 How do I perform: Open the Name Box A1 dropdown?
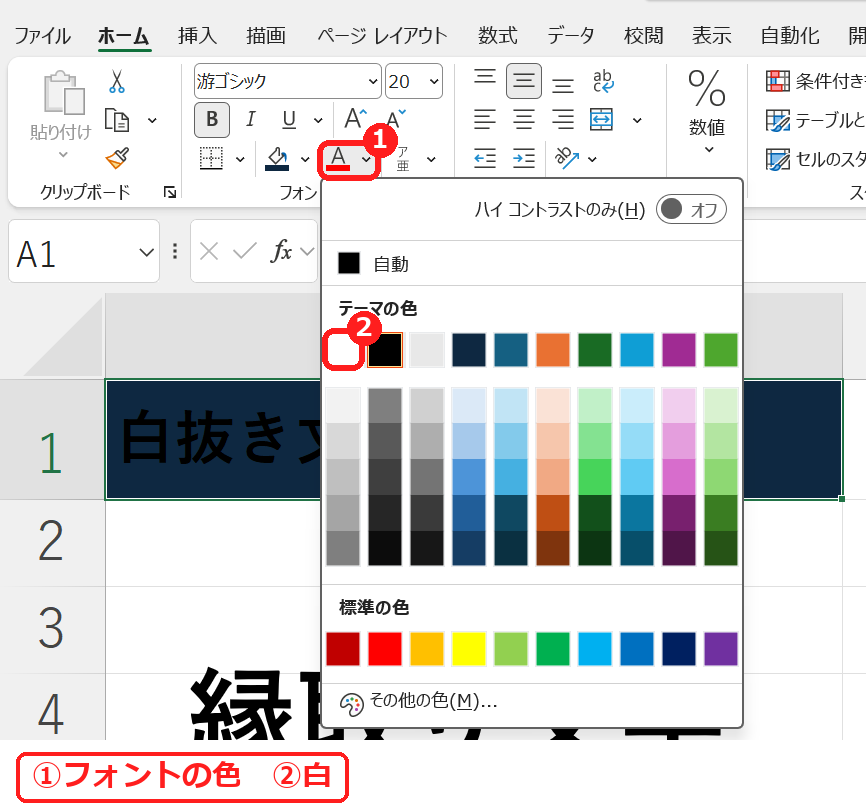coord(146,252)
